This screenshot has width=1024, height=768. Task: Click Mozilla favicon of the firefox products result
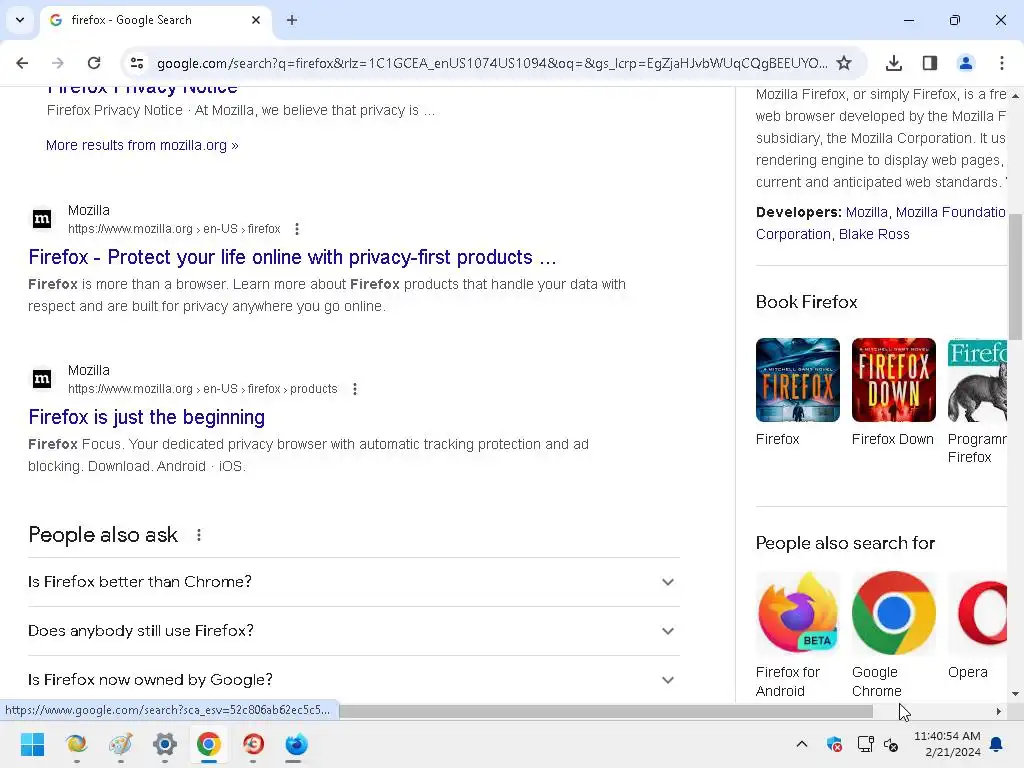click(42, 379)
